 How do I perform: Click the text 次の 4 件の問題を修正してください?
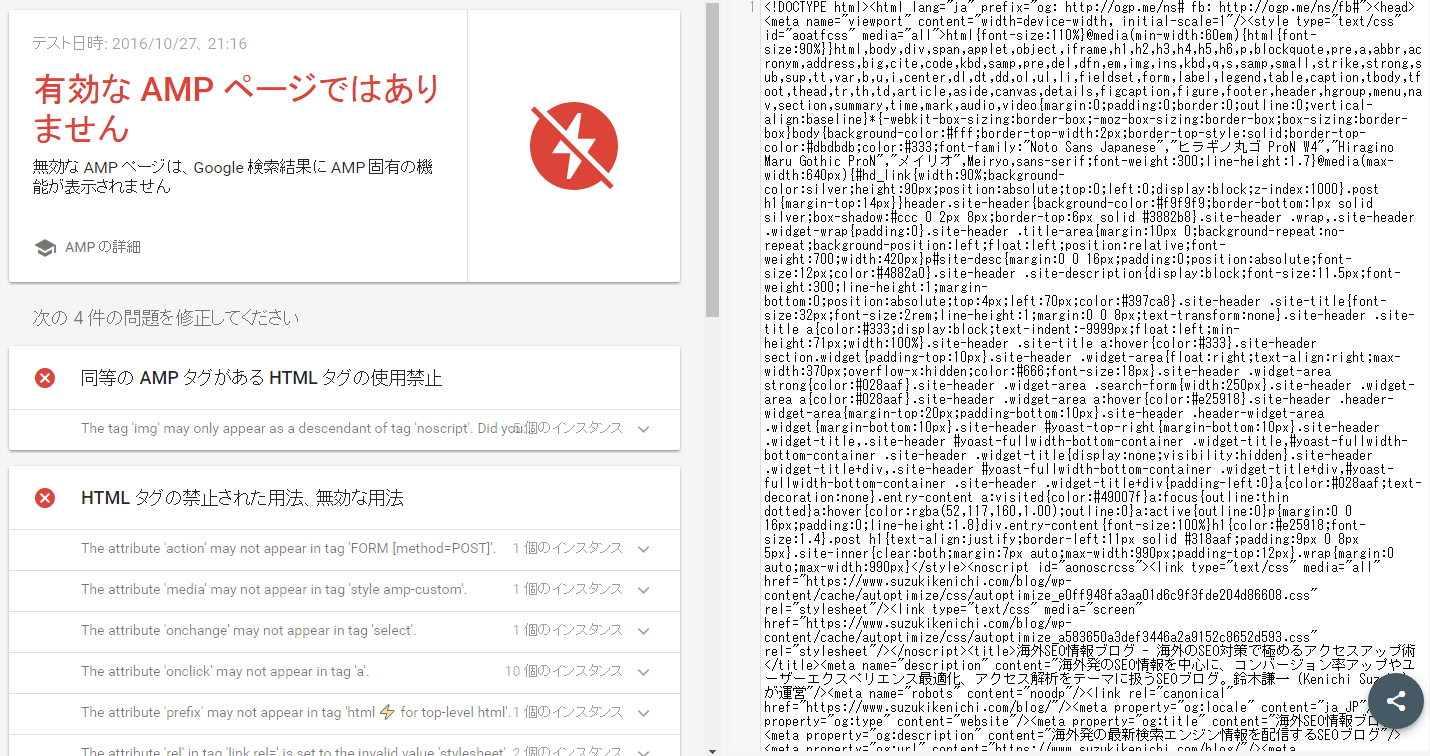tap(166, 318)
